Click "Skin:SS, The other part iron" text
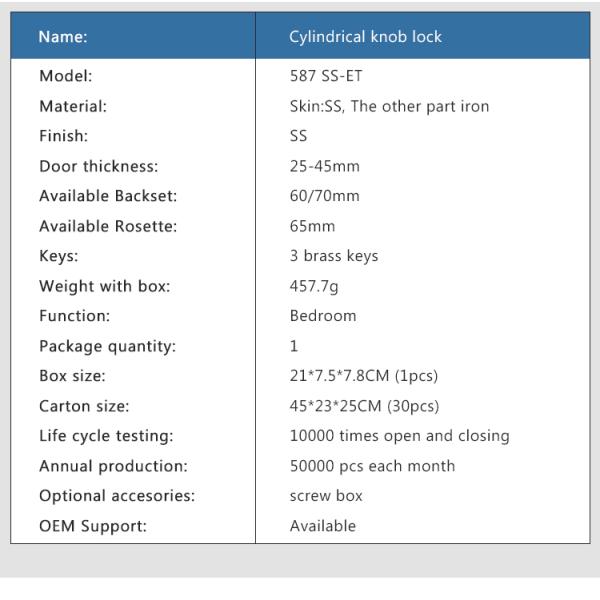Image resolution: width=600 pixels, height=600 pixels. pyautogui.click(x=389, y=106)
